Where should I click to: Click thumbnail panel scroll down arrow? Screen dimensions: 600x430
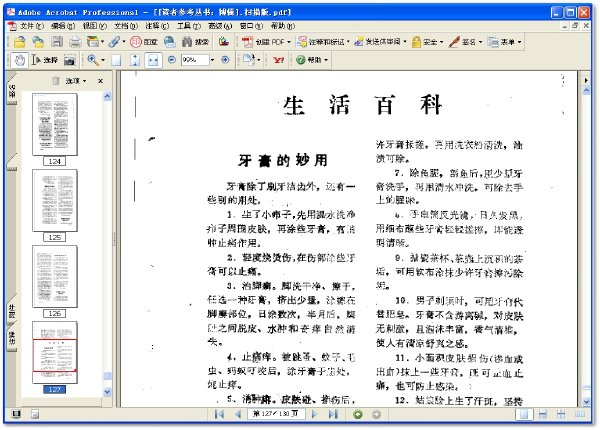click(108, 392)
